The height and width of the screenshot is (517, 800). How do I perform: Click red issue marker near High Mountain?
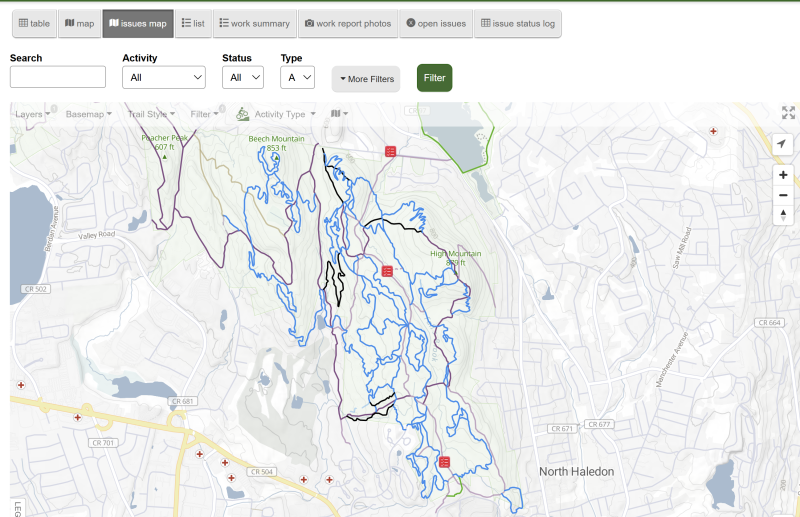tap(387, 271)
